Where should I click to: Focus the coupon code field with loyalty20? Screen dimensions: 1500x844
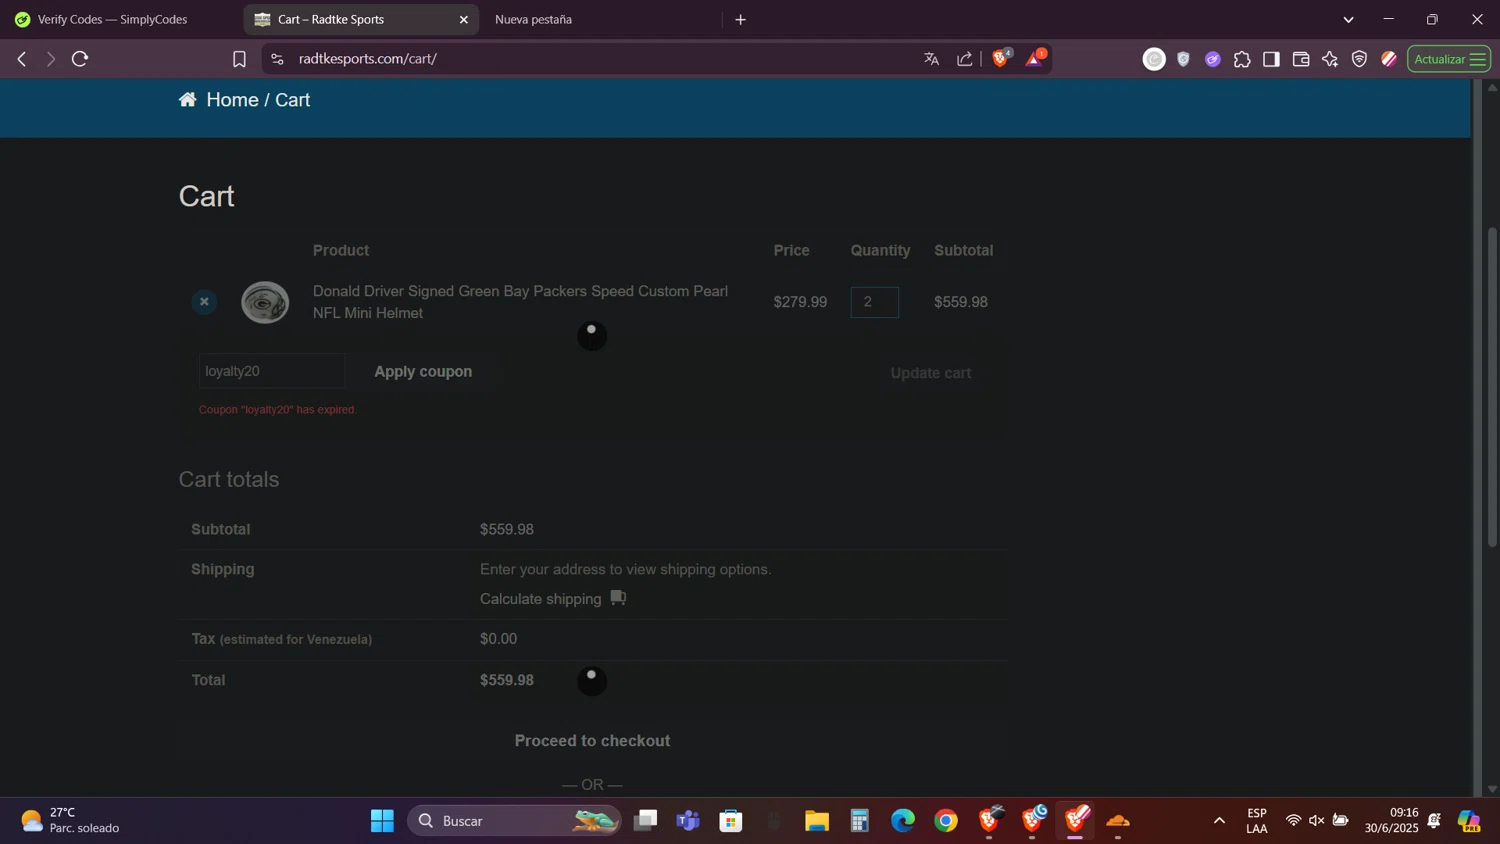tap(272, 371)
